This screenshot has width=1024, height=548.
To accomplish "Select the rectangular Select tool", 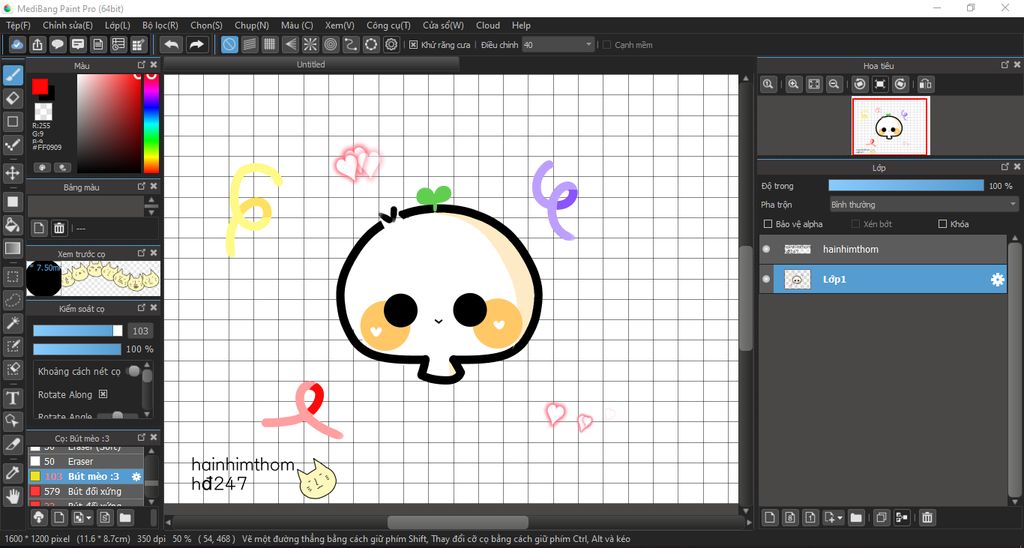I will [x=12, y=276].
